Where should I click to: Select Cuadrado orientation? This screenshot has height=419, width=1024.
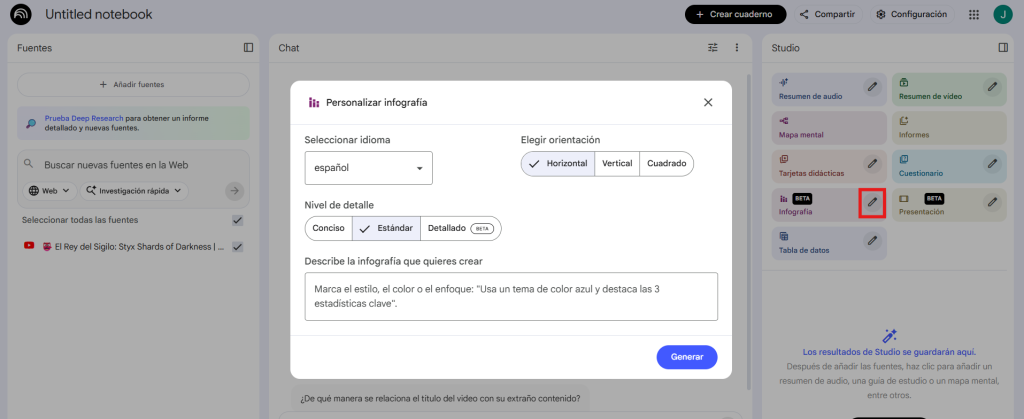pos(667,164)
